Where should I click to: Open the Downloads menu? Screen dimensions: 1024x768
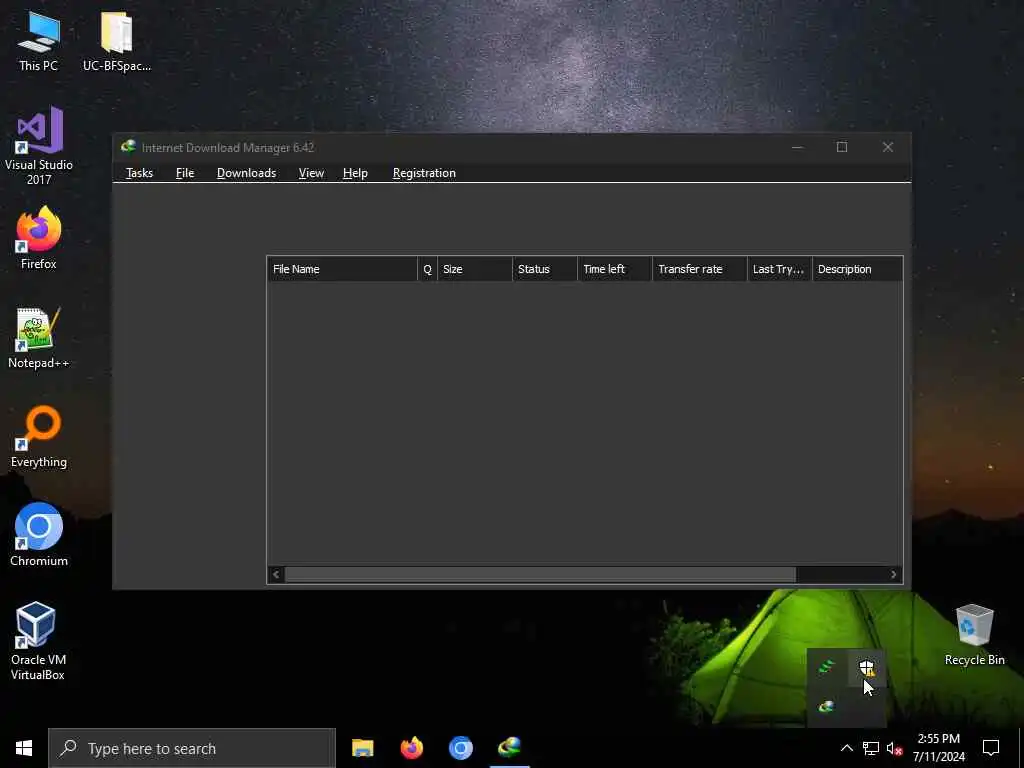coord(246,173)
